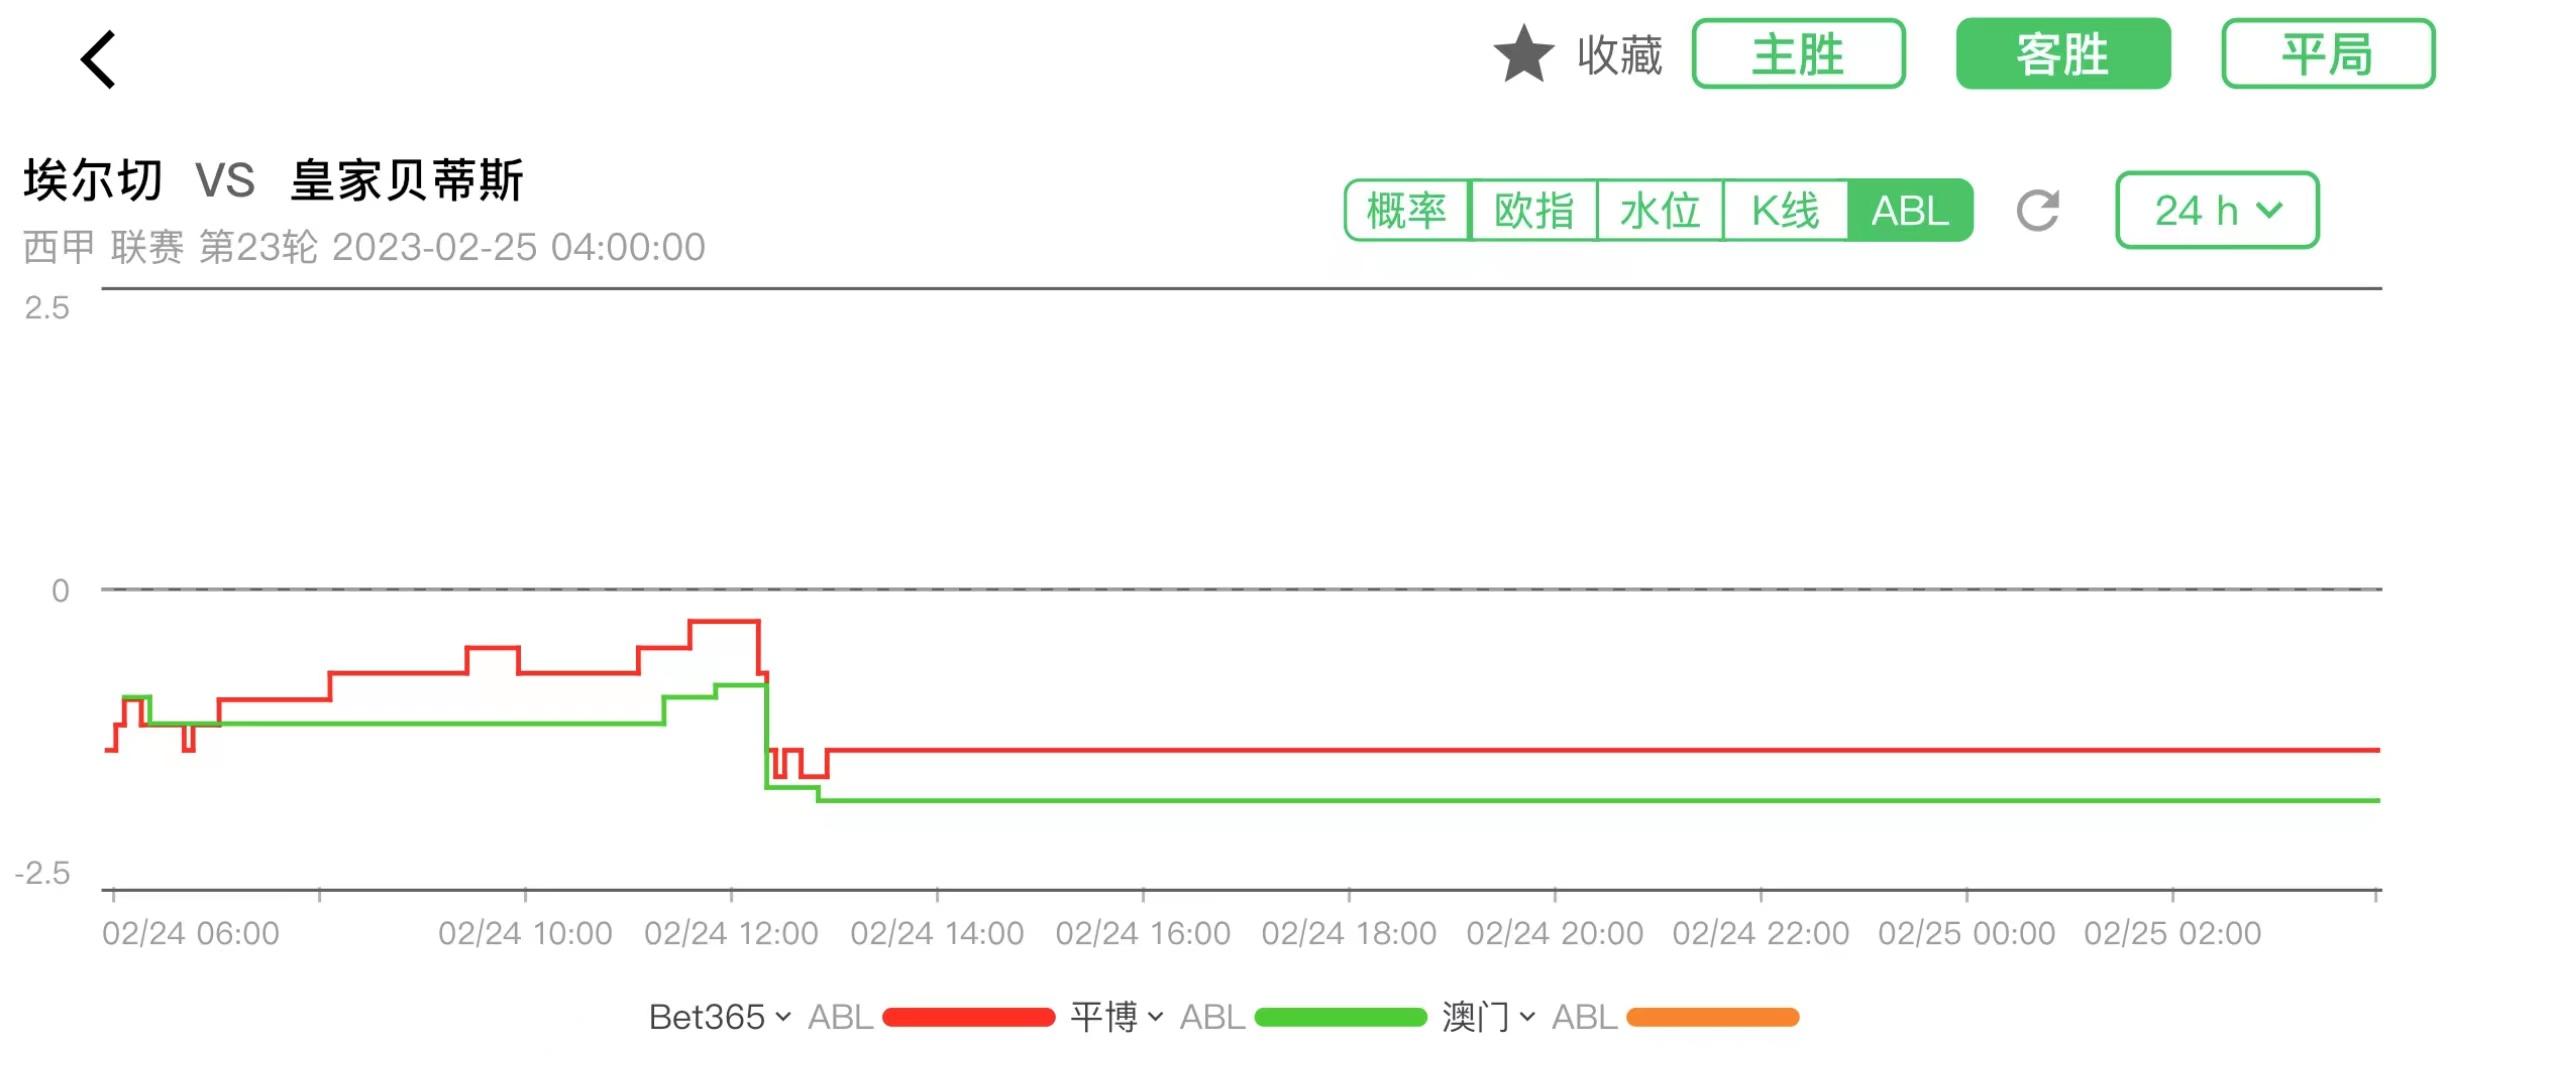
Task: Click the back arrow to return
Action: (x=97, y=60)
